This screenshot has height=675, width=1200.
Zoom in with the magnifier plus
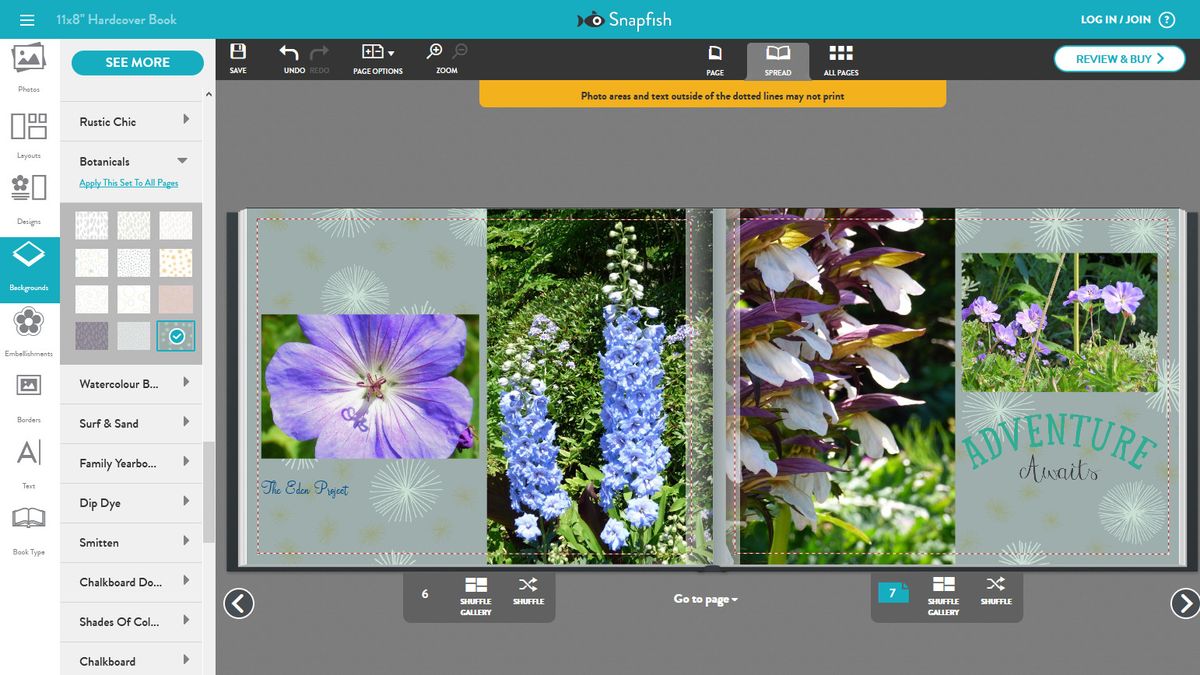point(434,52)
